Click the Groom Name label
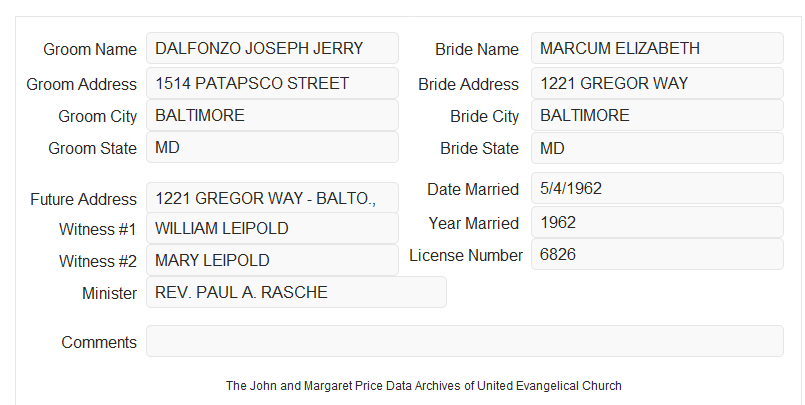Viewport: 805px width, 405px height. click(90, 49)
